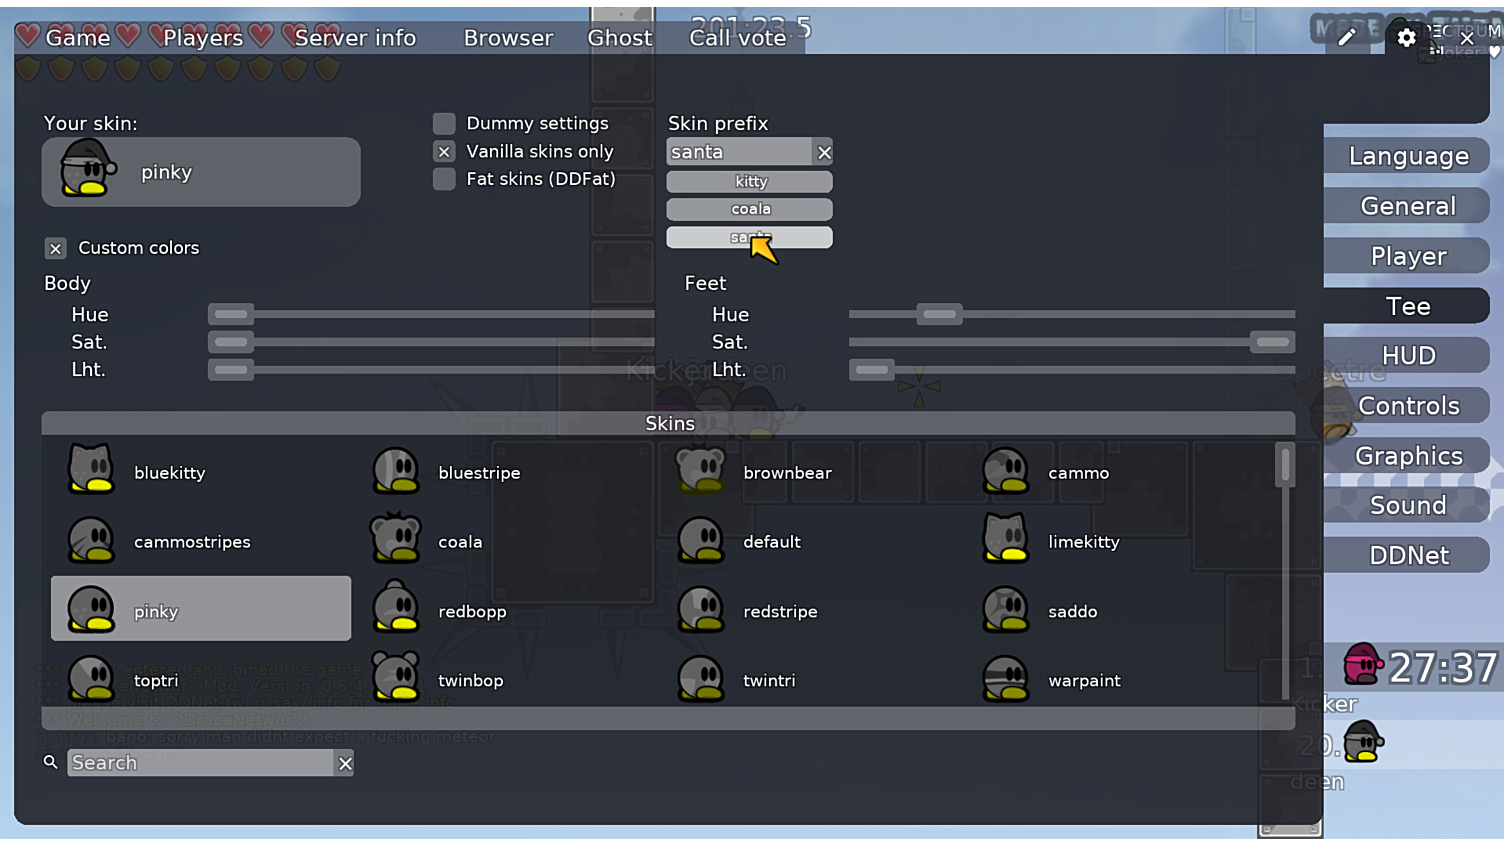This screenshot has width=1504, height=846.
Task: Pick the coala skin icon
Action: point(396,540)
